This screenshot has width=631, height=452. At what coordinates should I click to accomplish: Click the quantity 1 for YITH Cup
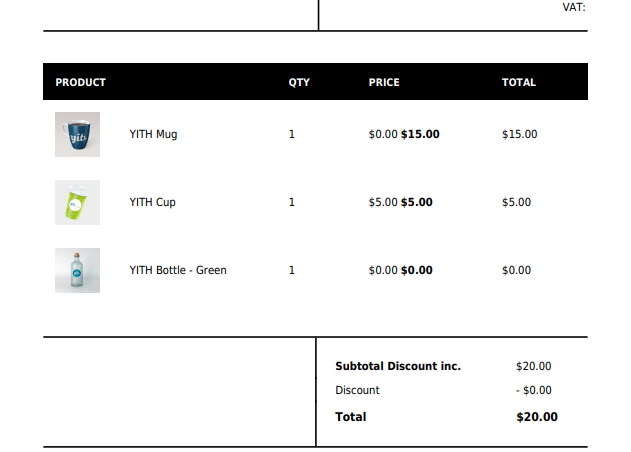[292, 202]
